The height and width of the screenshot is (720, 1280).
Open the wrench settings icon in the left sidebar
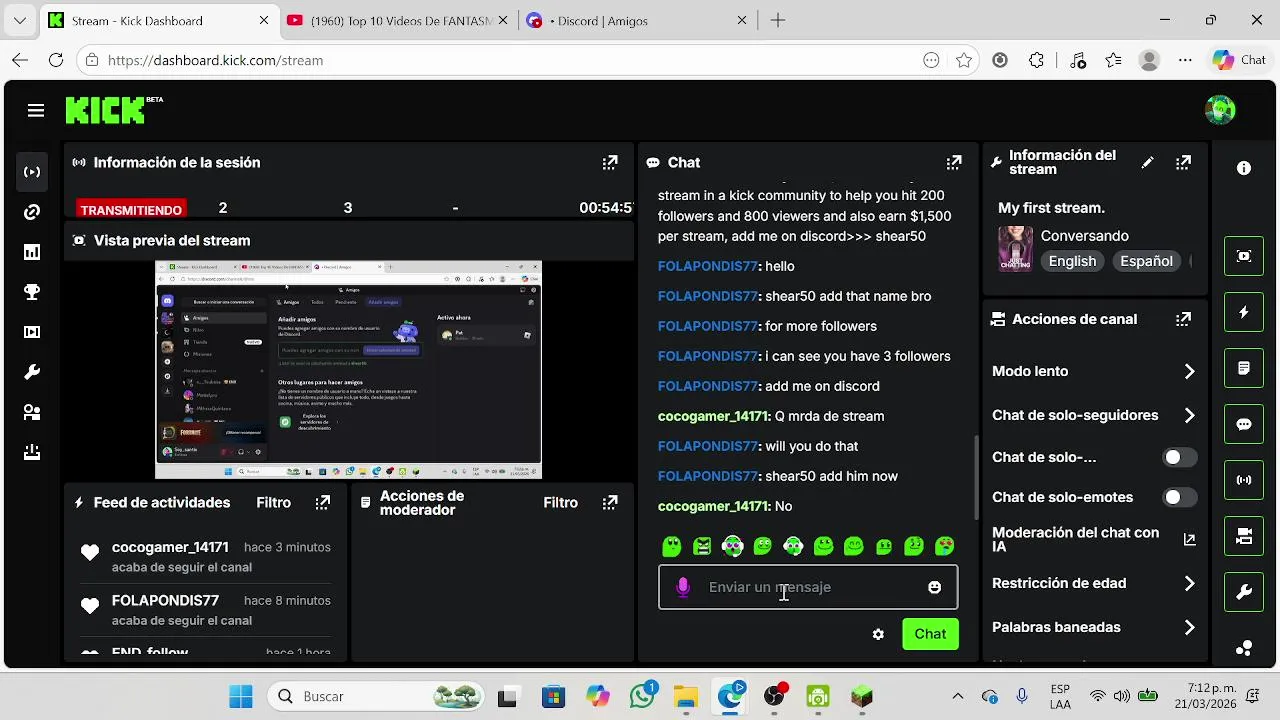[x=32, y=372]
